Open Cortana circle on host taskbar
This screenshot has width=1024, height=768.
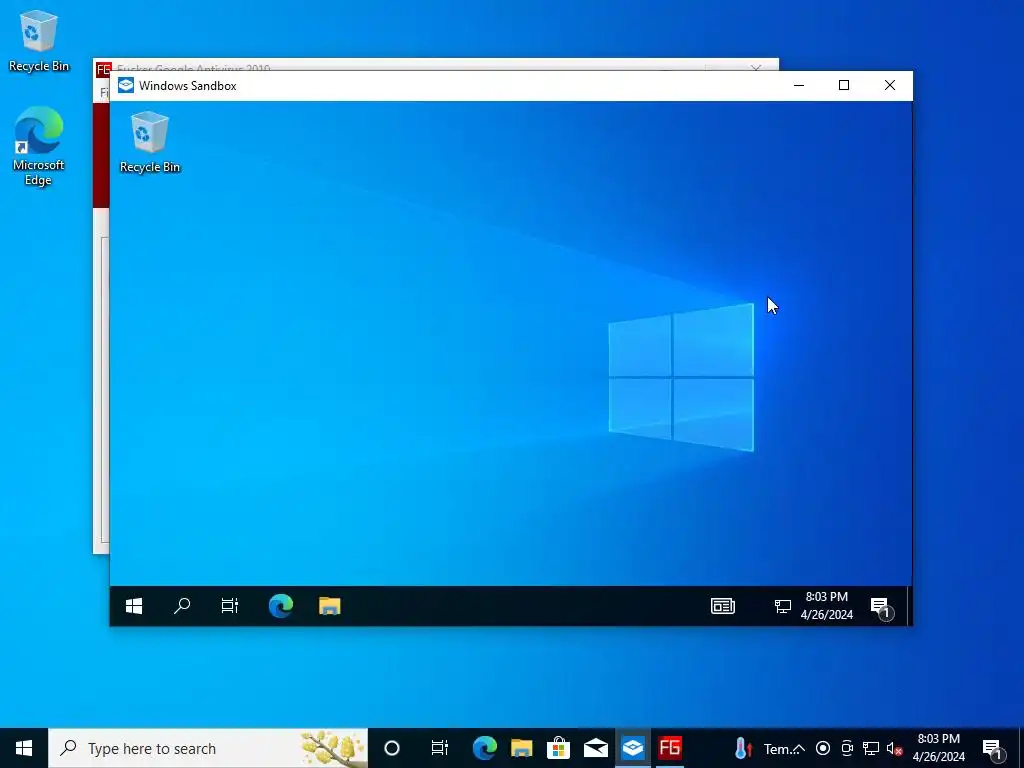[392, 748]
